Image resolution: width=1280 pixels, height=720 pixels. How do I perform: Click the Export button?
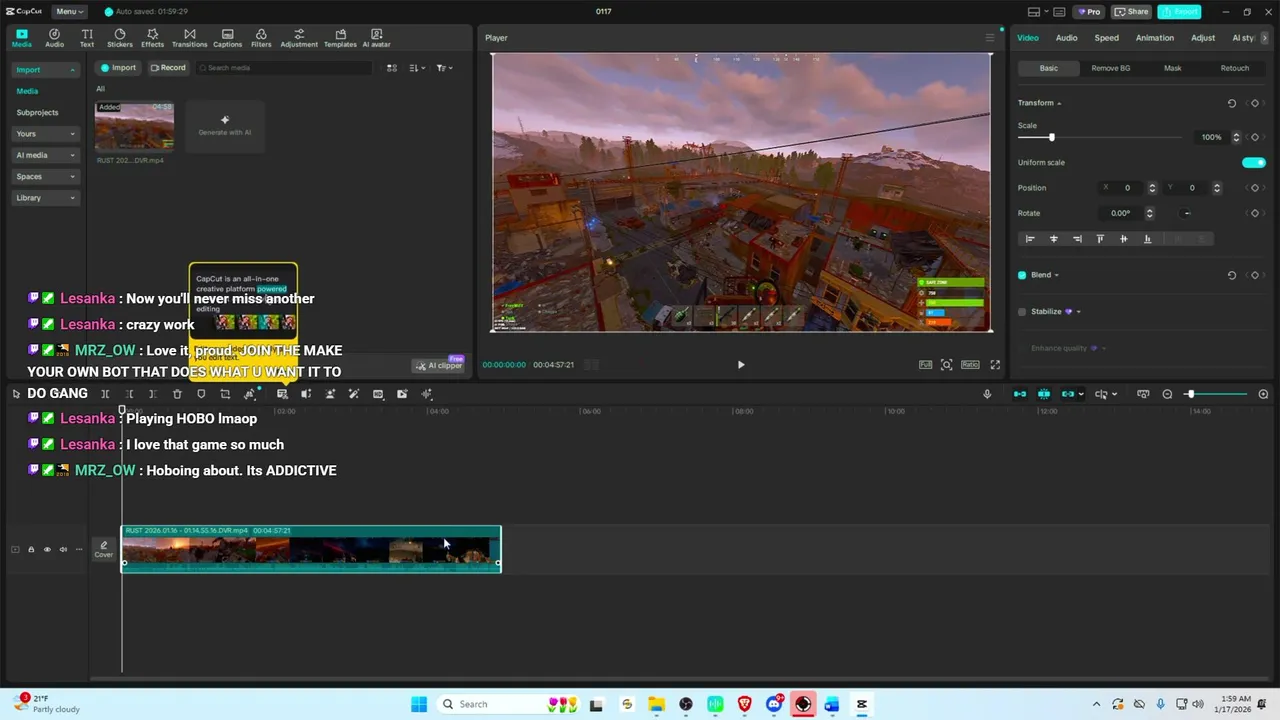coord(1179,12)
